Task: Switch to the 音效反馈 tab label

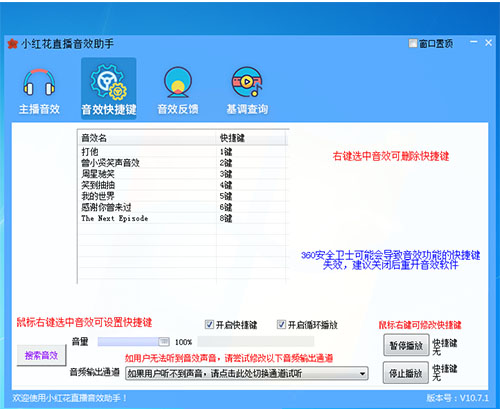Action: pyautogui.click(x=178, y=109)
